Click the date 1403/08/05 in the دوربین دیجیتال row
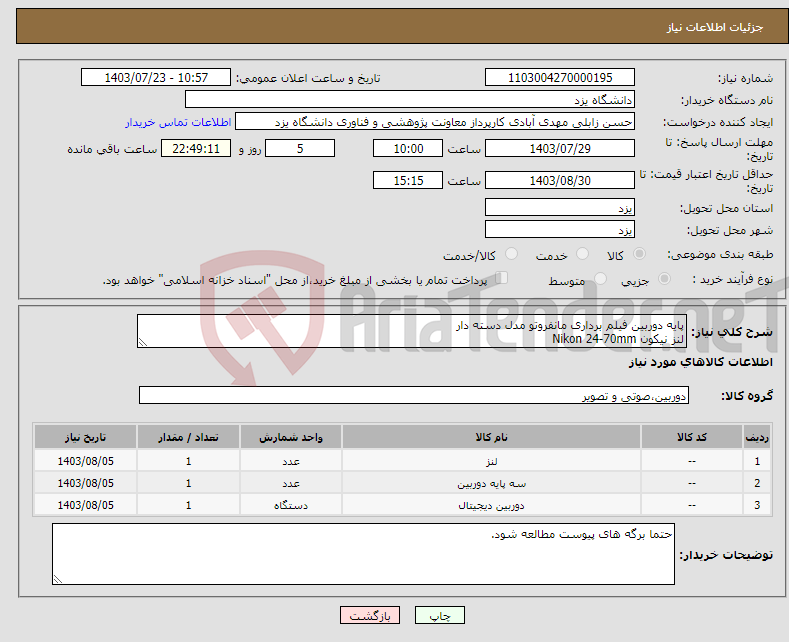Screen dimensions: 789x642 (x=86, y=505)
